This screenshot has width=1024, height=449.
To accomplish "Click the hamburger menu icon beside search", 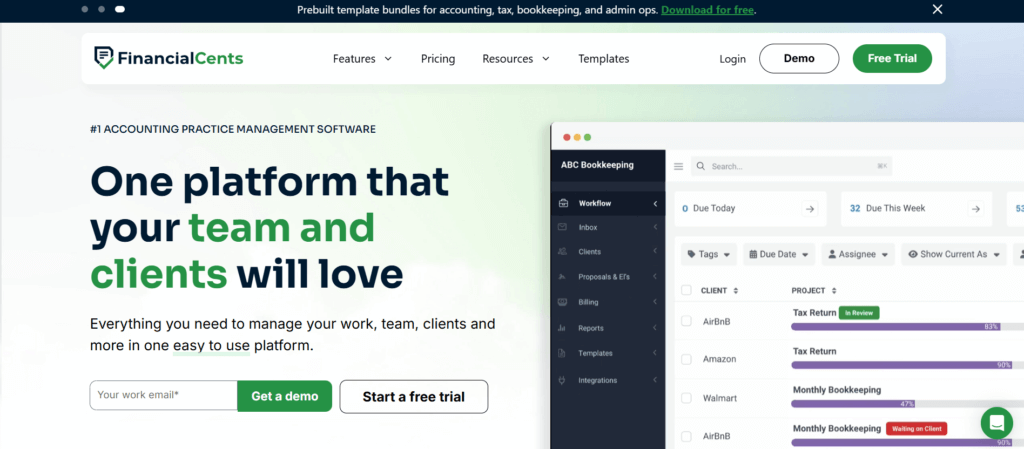I will (x=679, y=167).
